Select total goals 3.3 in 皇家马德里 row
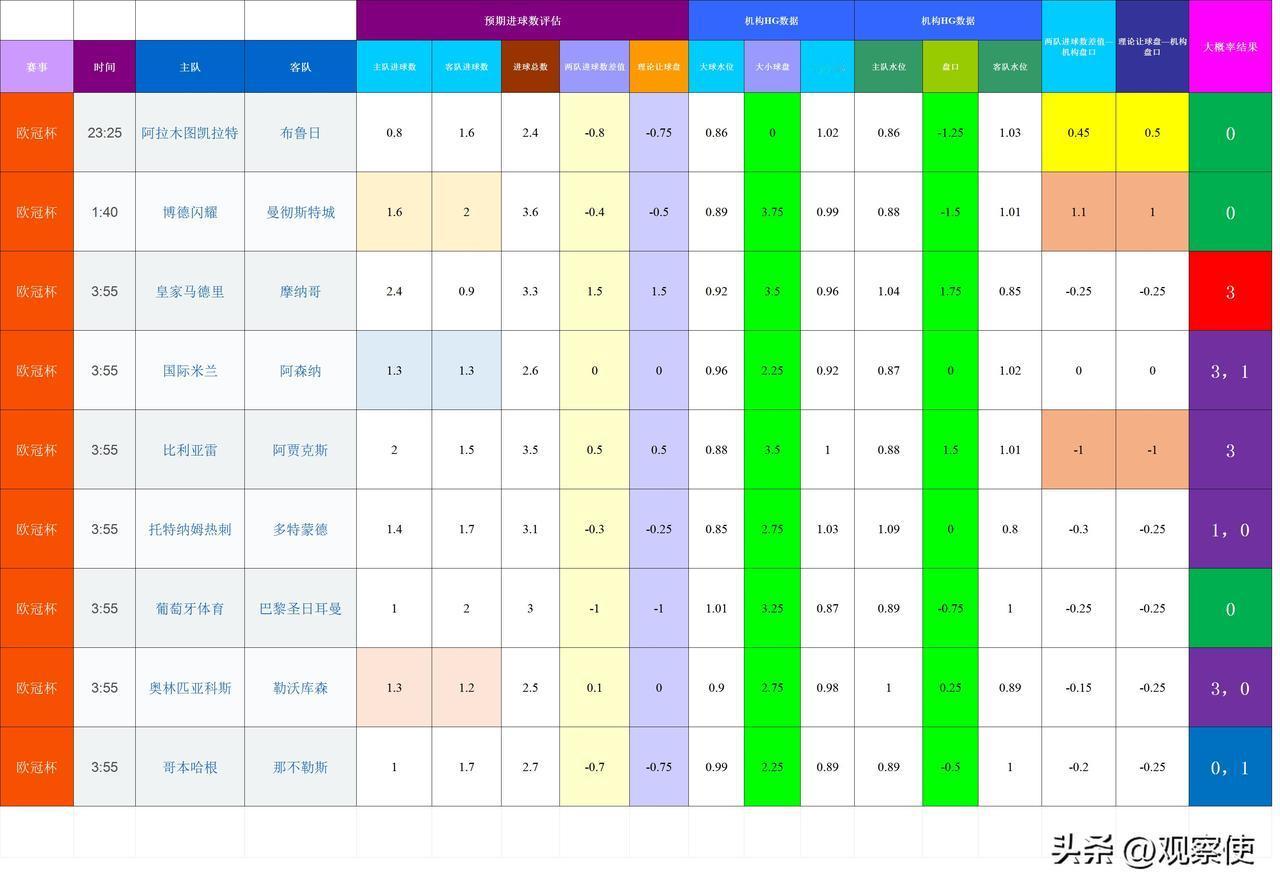 tap(530, 291)
